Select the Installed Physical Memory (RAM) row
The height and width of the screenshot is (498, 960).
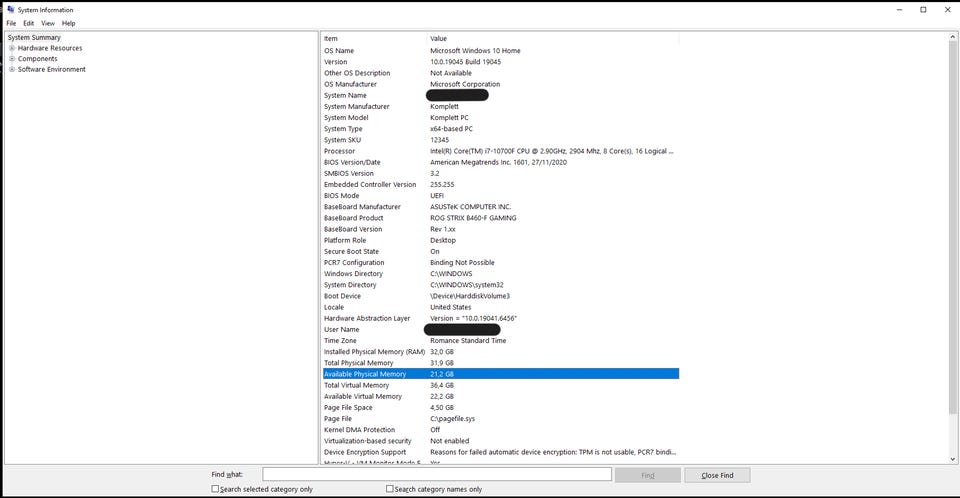pyautogui.click(x=501, y=352)
